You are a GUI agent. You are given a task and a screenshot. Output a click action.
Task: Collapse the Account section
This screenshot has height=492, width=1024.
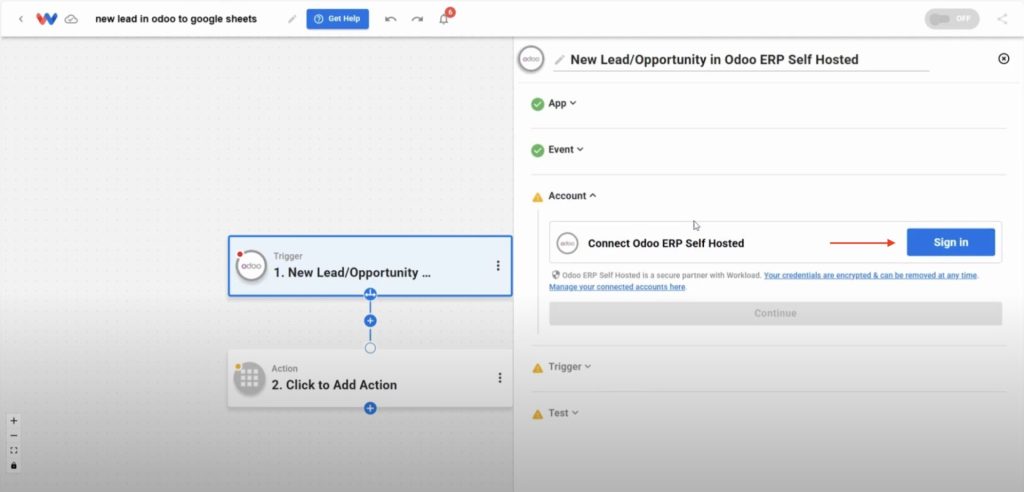572,196
